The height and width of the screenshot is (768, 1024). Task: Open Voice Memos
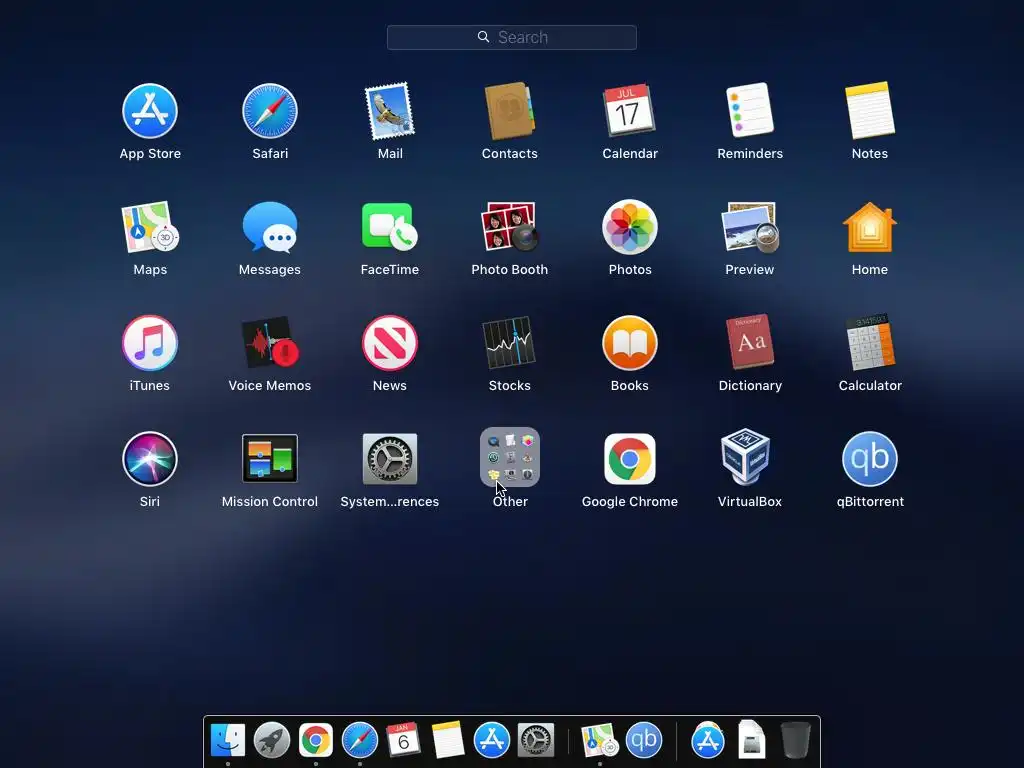(270, 343)
